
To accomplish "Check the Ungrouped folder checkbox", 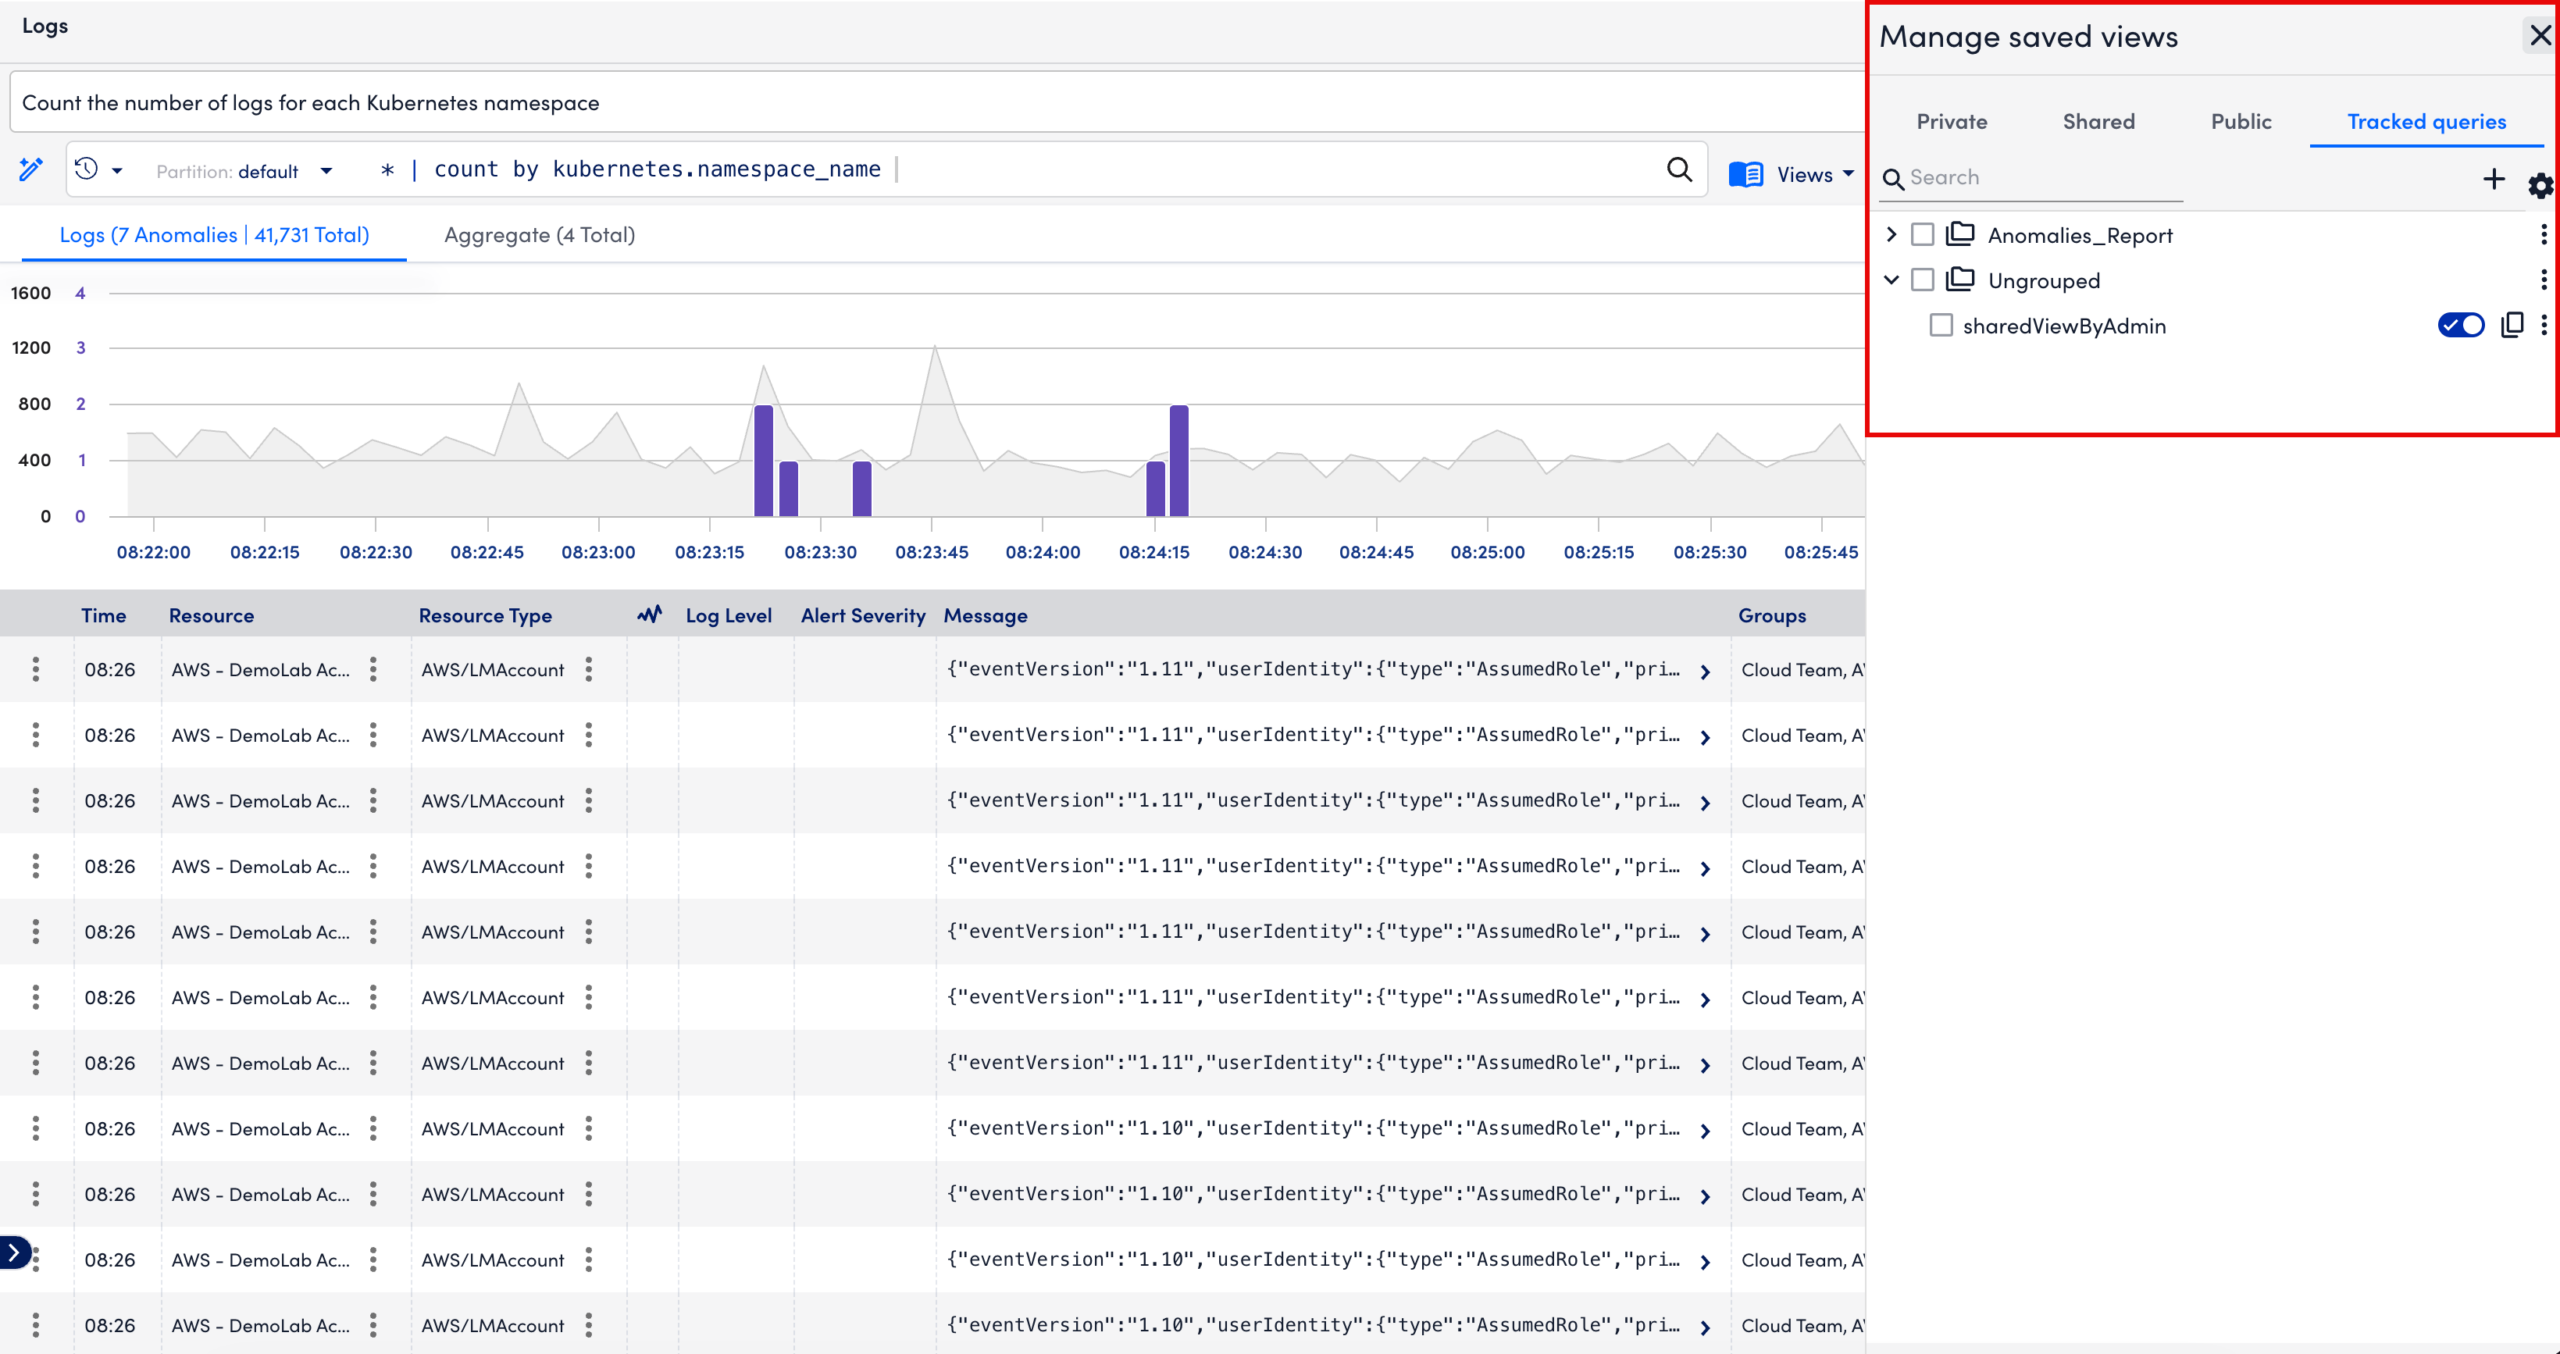I will coord(1922,280).
